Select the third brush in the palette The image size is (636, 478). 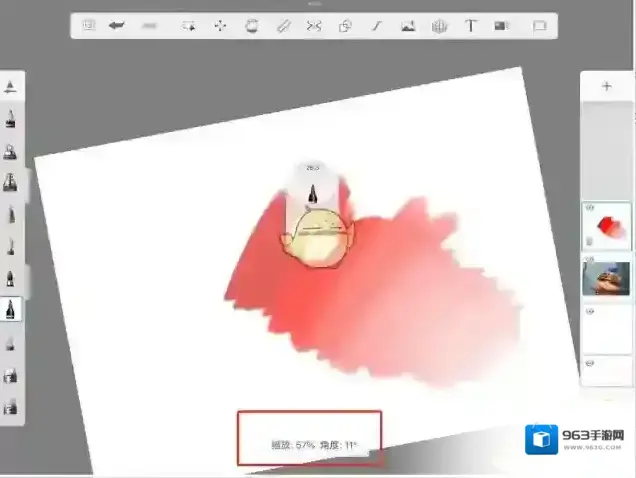(11, 182)
